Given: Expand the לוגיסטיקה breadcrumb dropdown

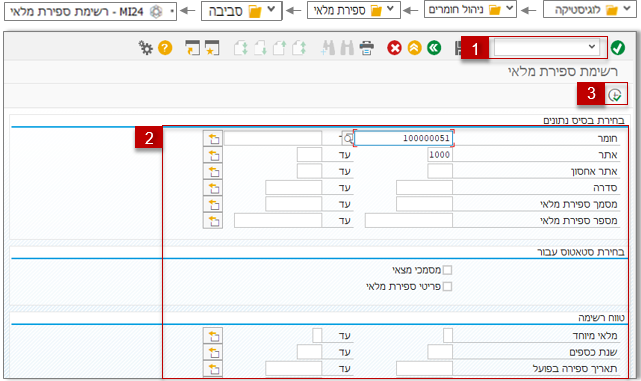Looking at the screenshot, I should [x=627, y=9].
